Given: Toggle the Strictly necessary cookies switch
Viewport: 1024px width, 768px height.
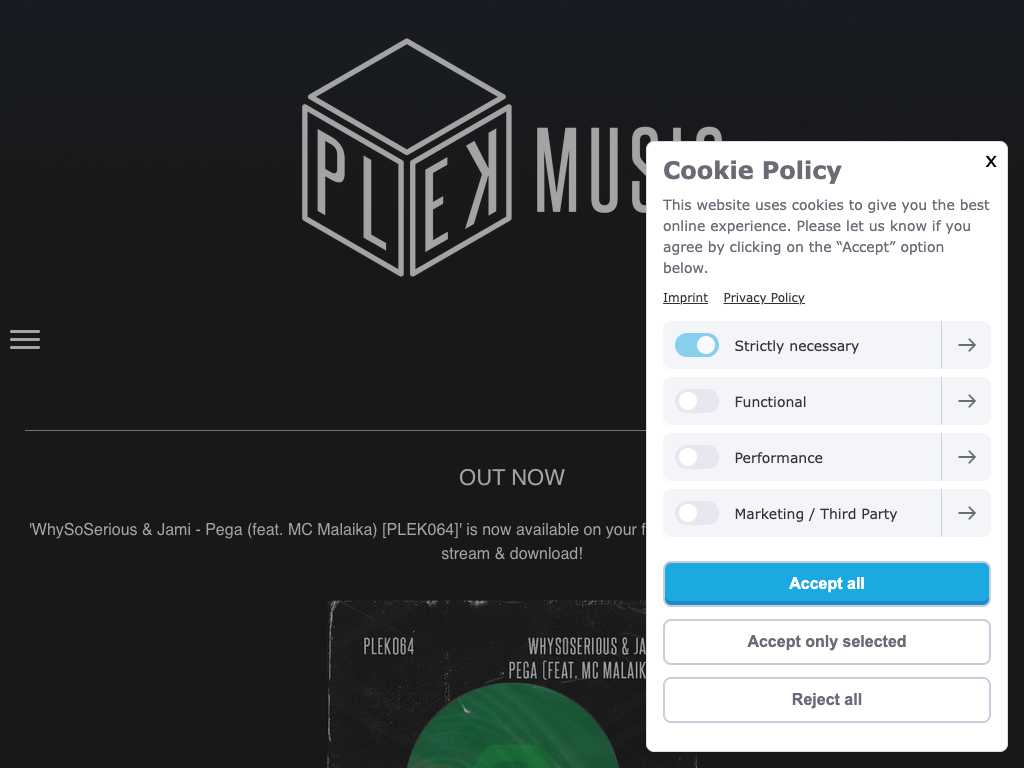Looking at the screenshot, I should 697,345.
